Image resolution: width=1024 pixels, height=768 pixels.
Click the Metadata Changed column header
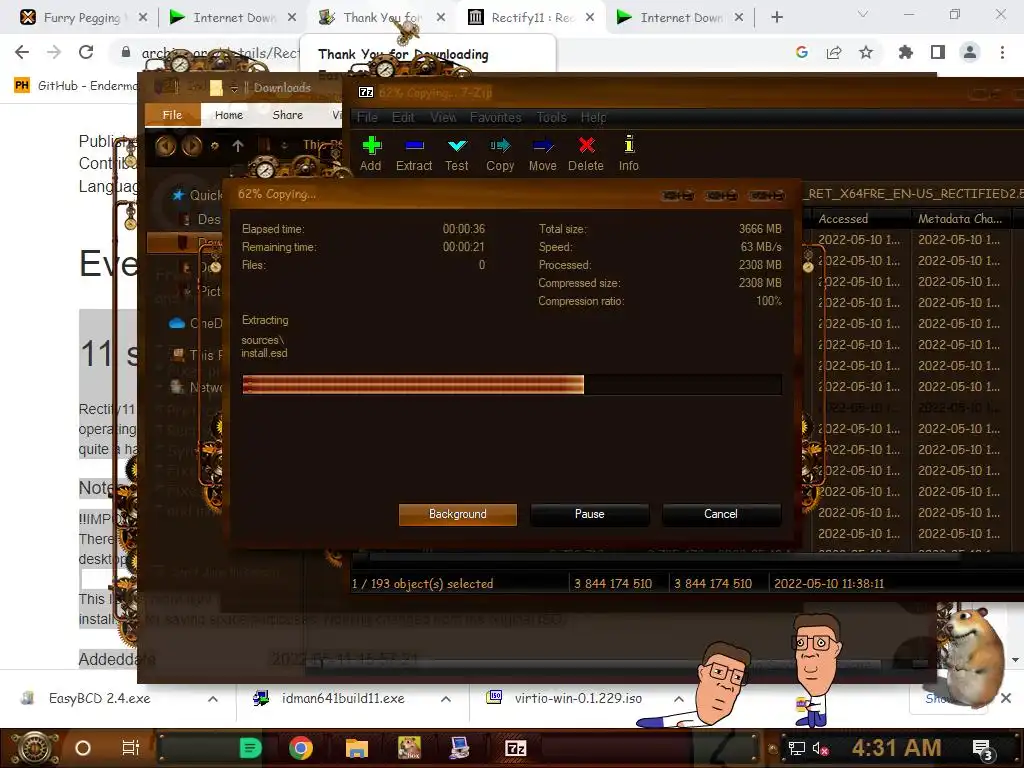tap(960, 219)
